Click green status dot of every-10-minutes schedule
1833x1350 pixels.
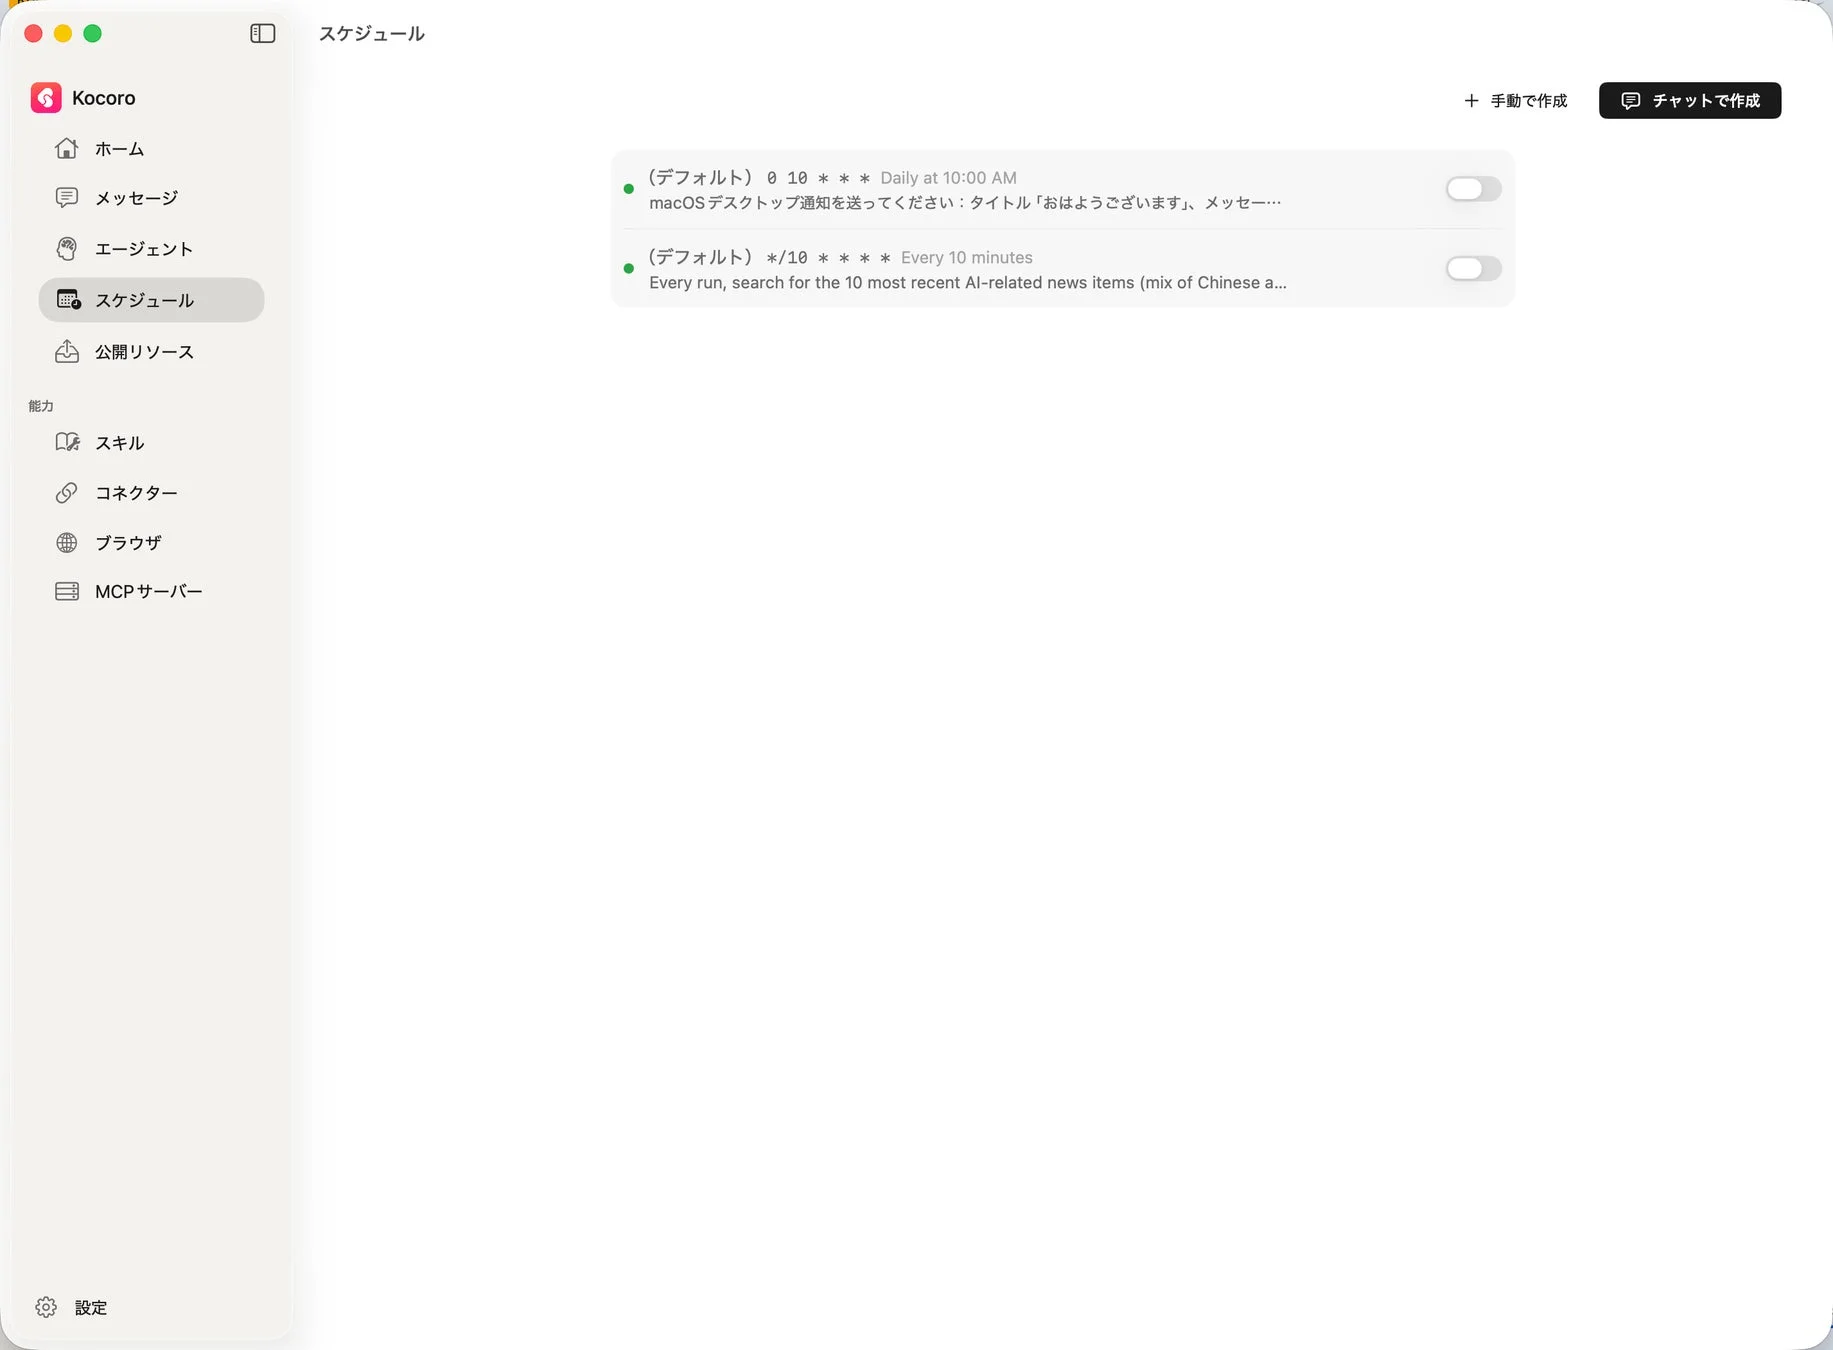click(x=628, y=268)
